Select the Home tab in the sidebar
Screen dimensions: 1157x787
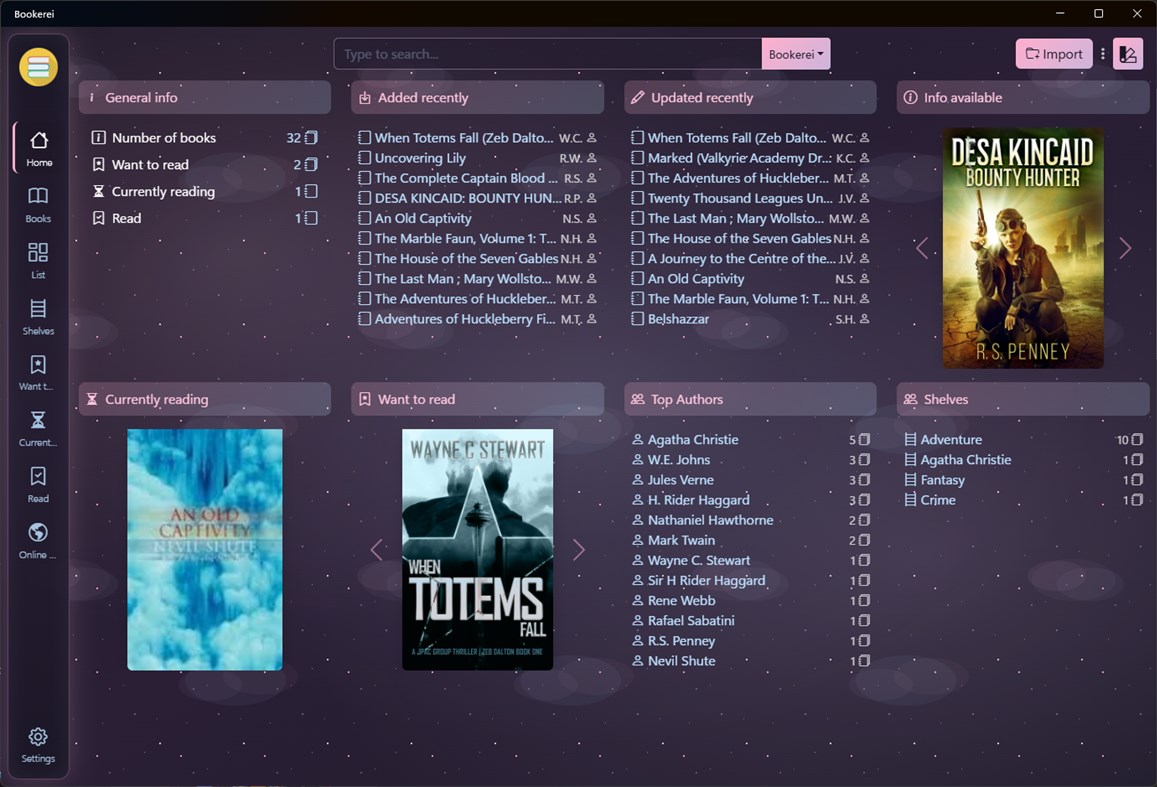37,147
